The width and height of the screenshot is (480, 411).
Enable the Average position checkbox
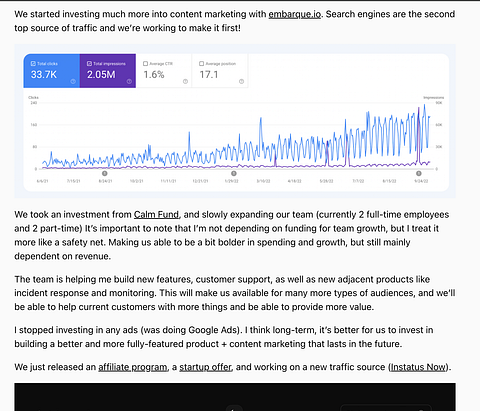coord(201,64)
